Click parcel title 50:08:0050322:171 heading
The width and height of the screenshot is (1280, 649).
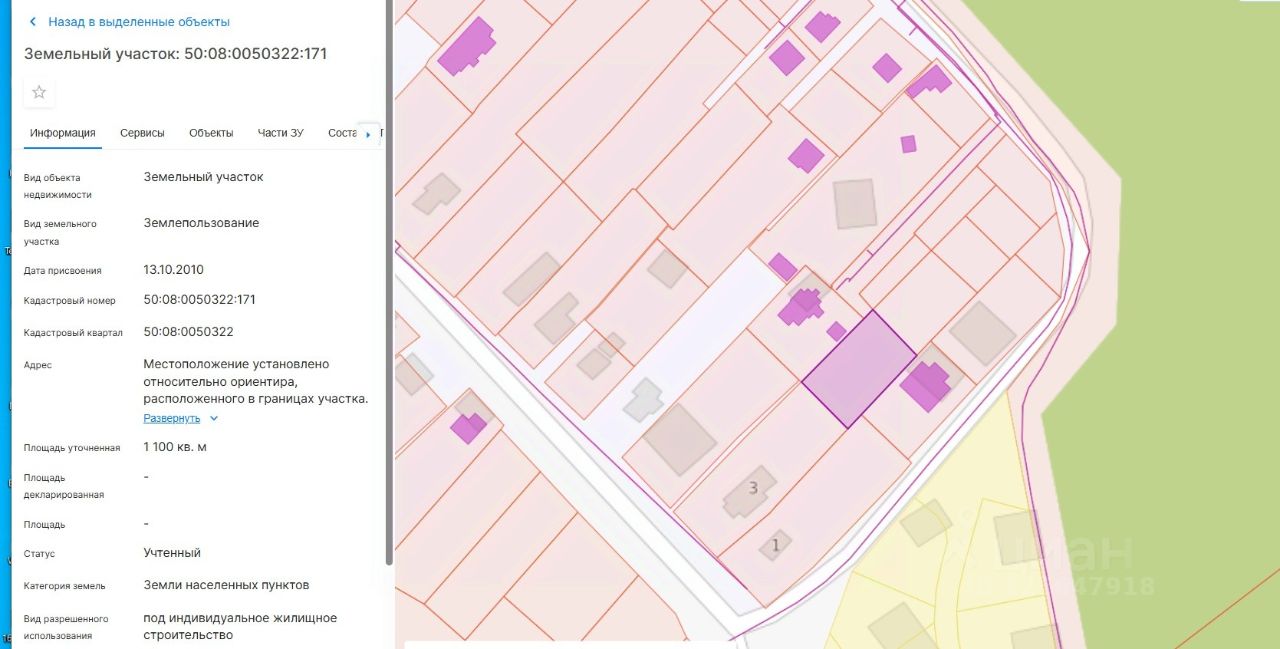(176, 53)
